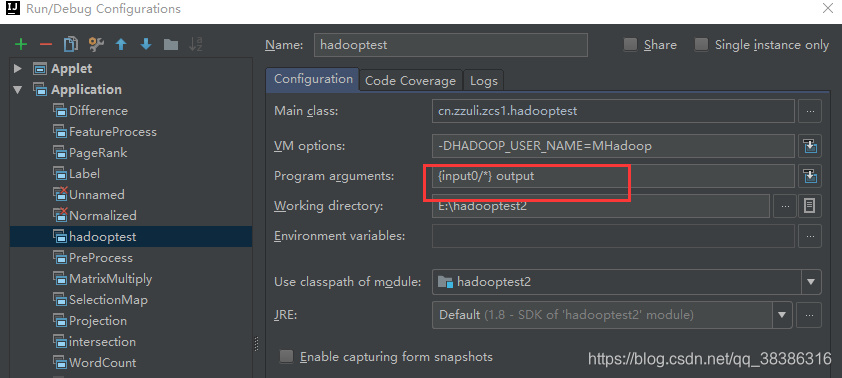Expand the VM options field editor
This screenshot has width=842, height=378.
[810, 146]
